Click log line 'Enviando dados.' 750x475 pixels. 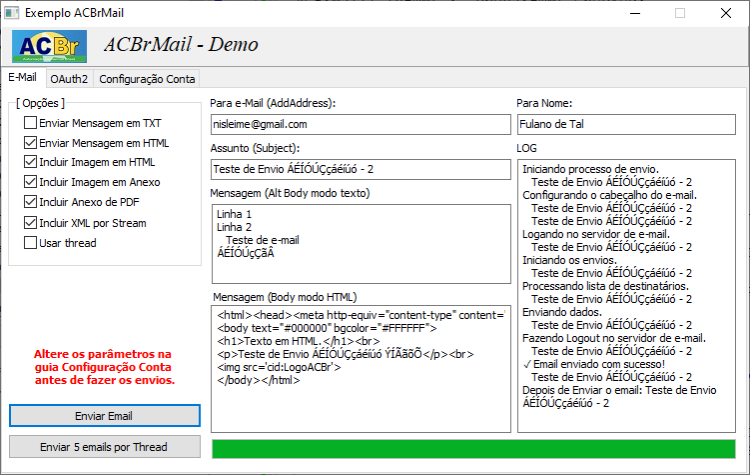tap(562, 312)
